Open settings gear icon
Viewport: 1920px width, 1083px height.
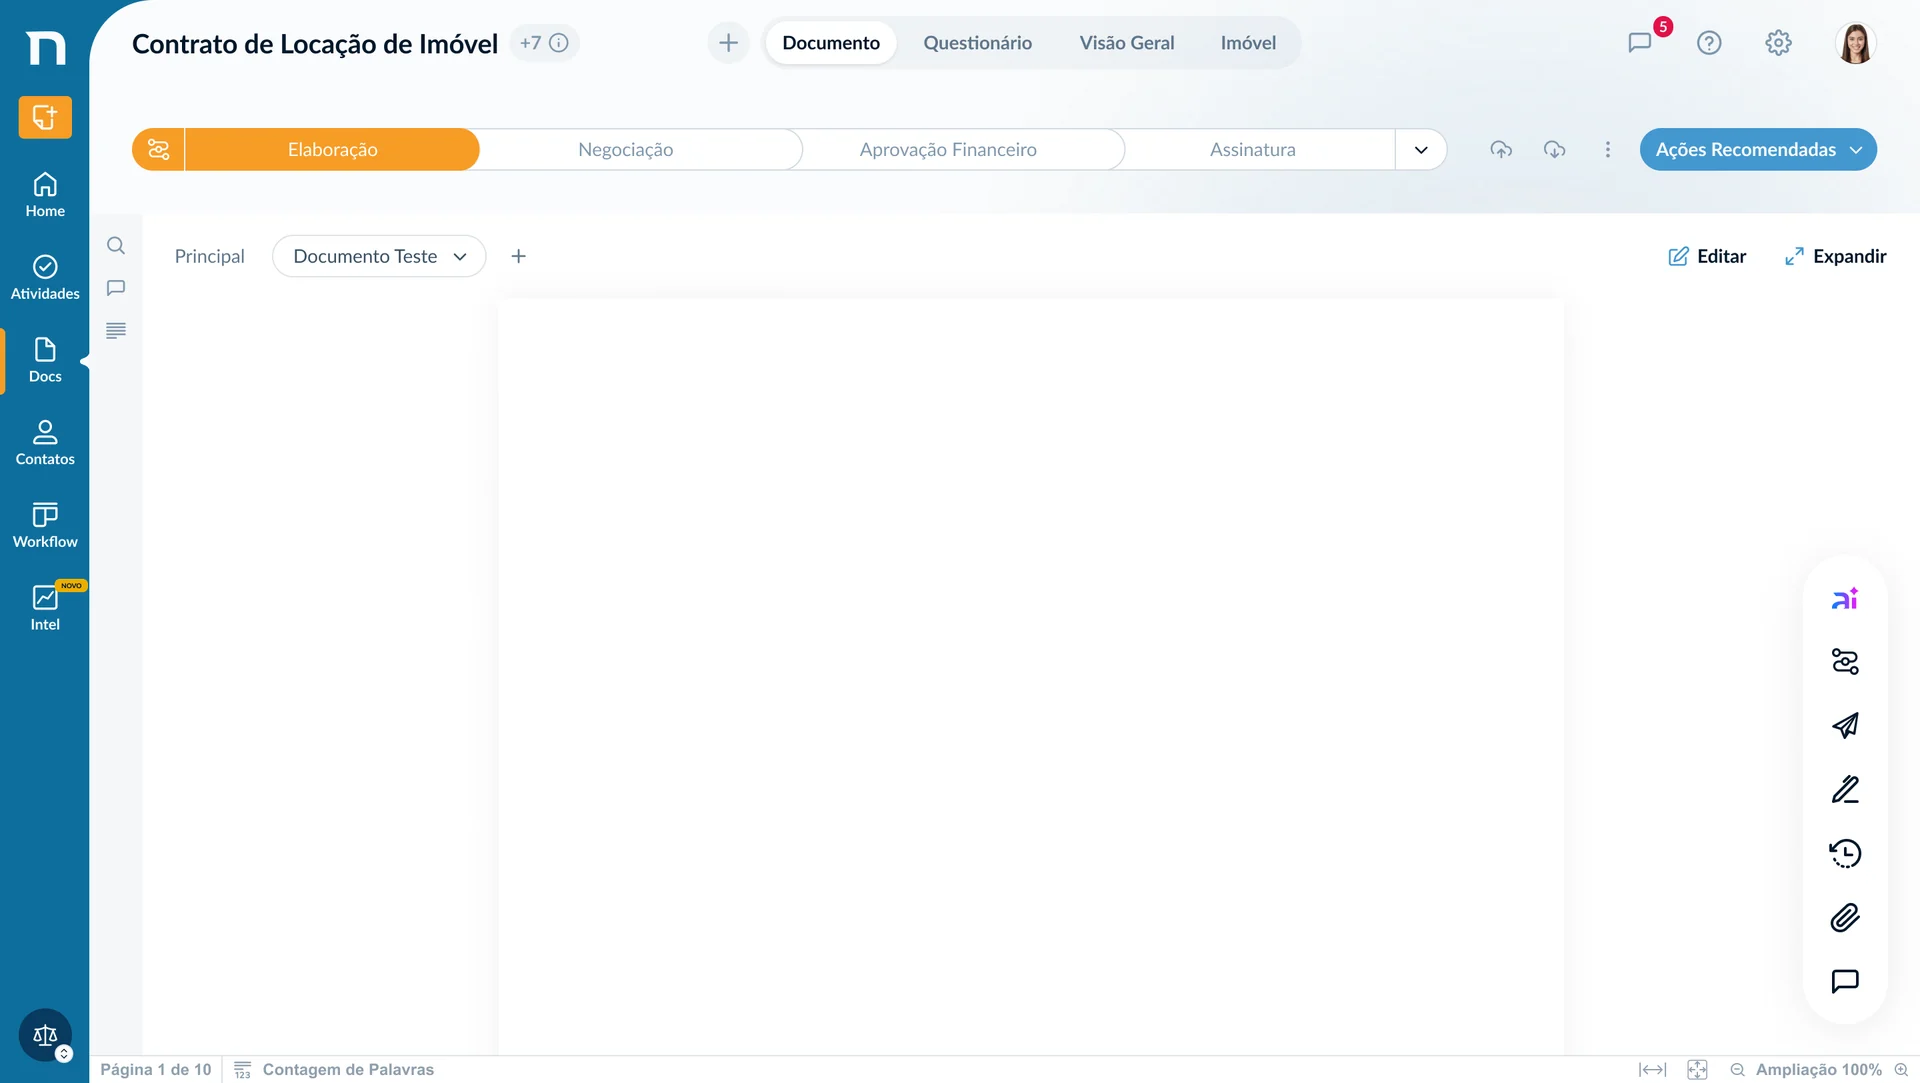[1778, 42]
